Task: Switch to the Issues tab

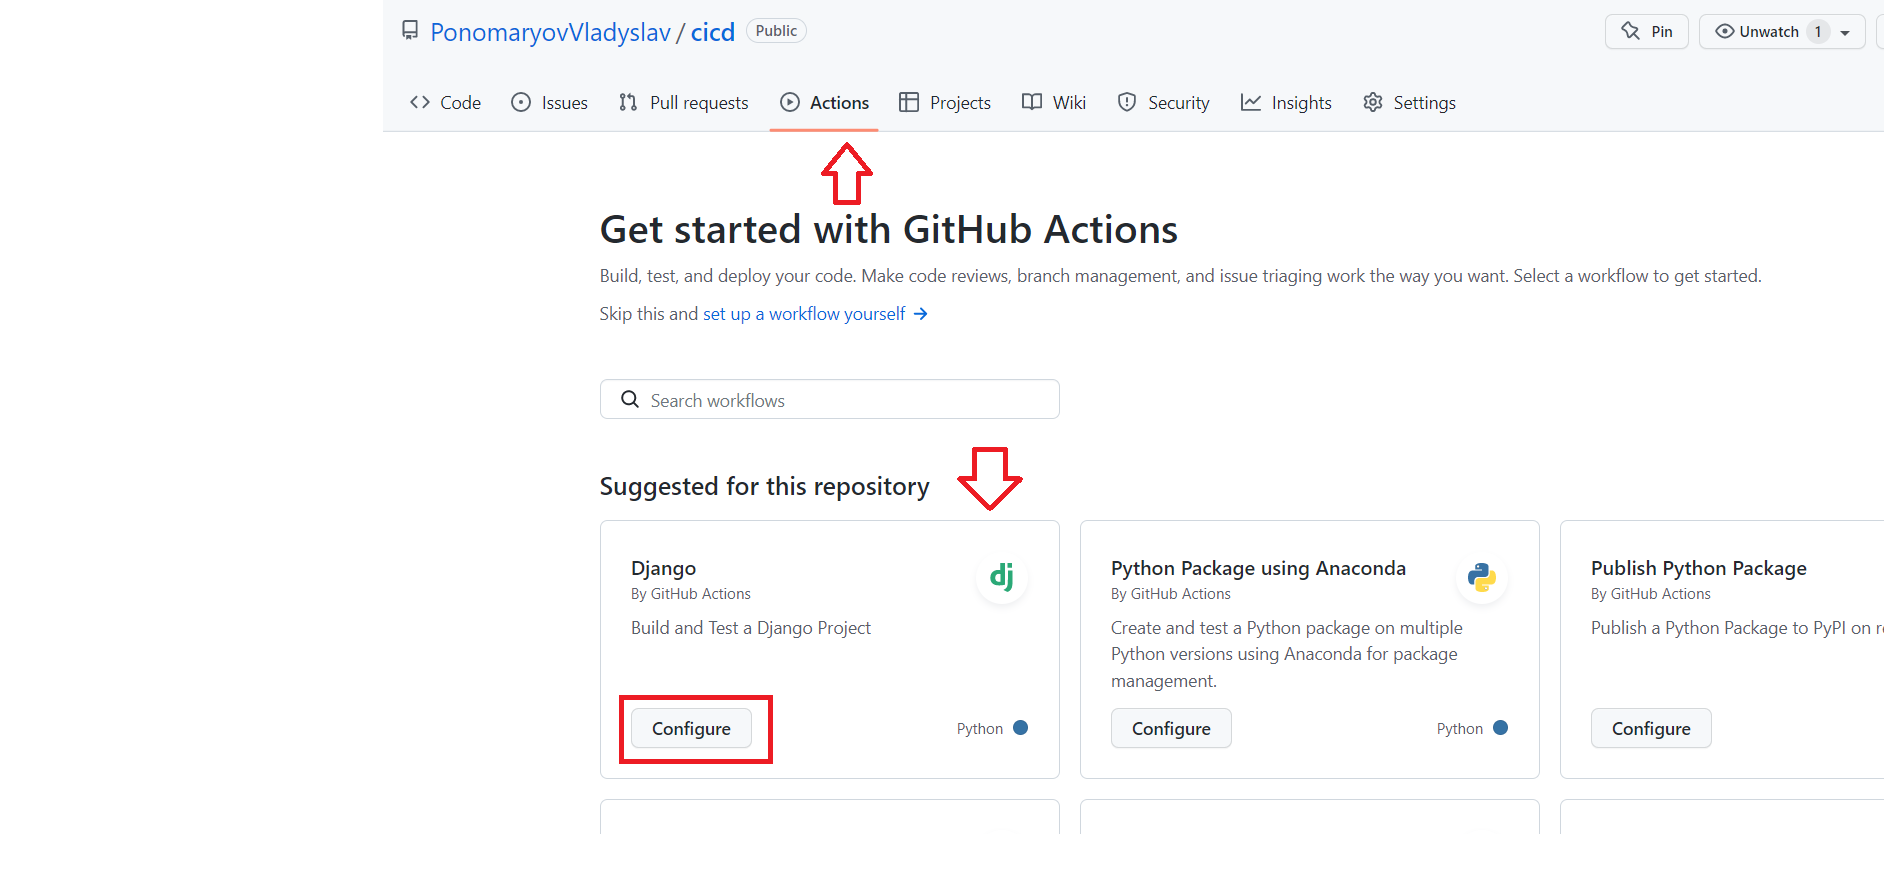Action: click(x=549, y=103)
